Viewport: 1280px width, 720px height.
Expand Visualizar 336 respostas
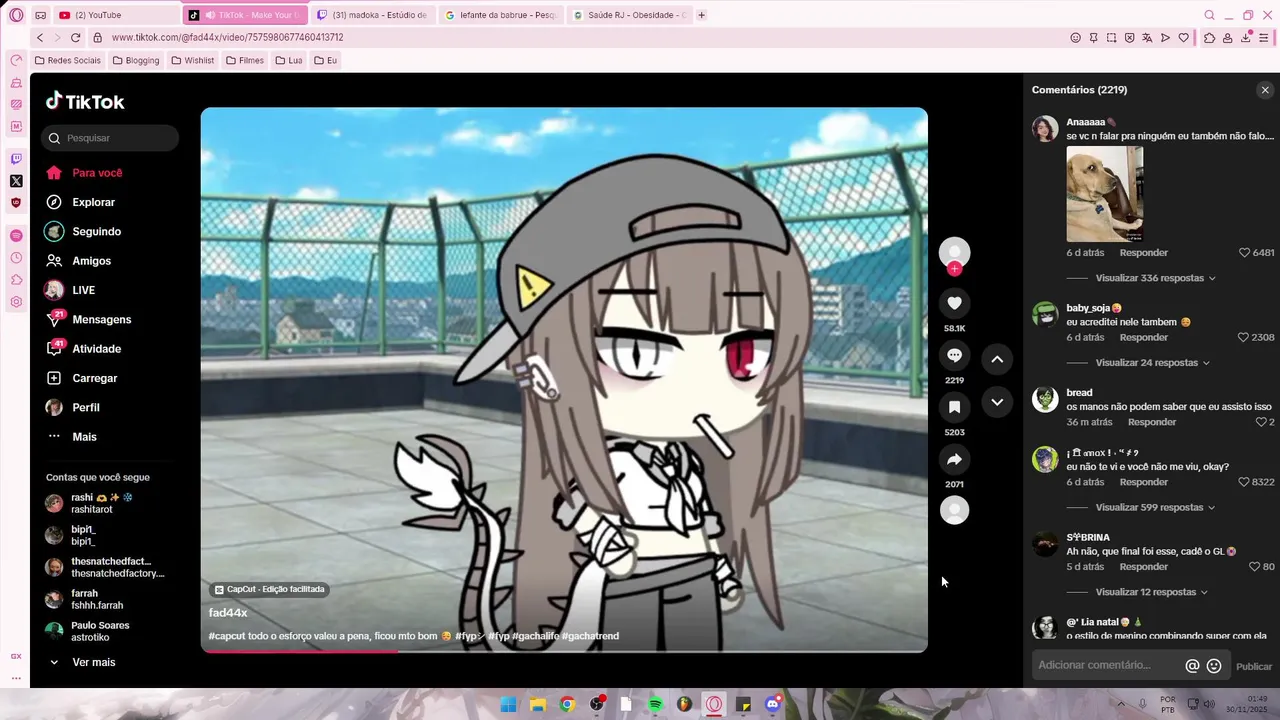tap(1155, 278)
